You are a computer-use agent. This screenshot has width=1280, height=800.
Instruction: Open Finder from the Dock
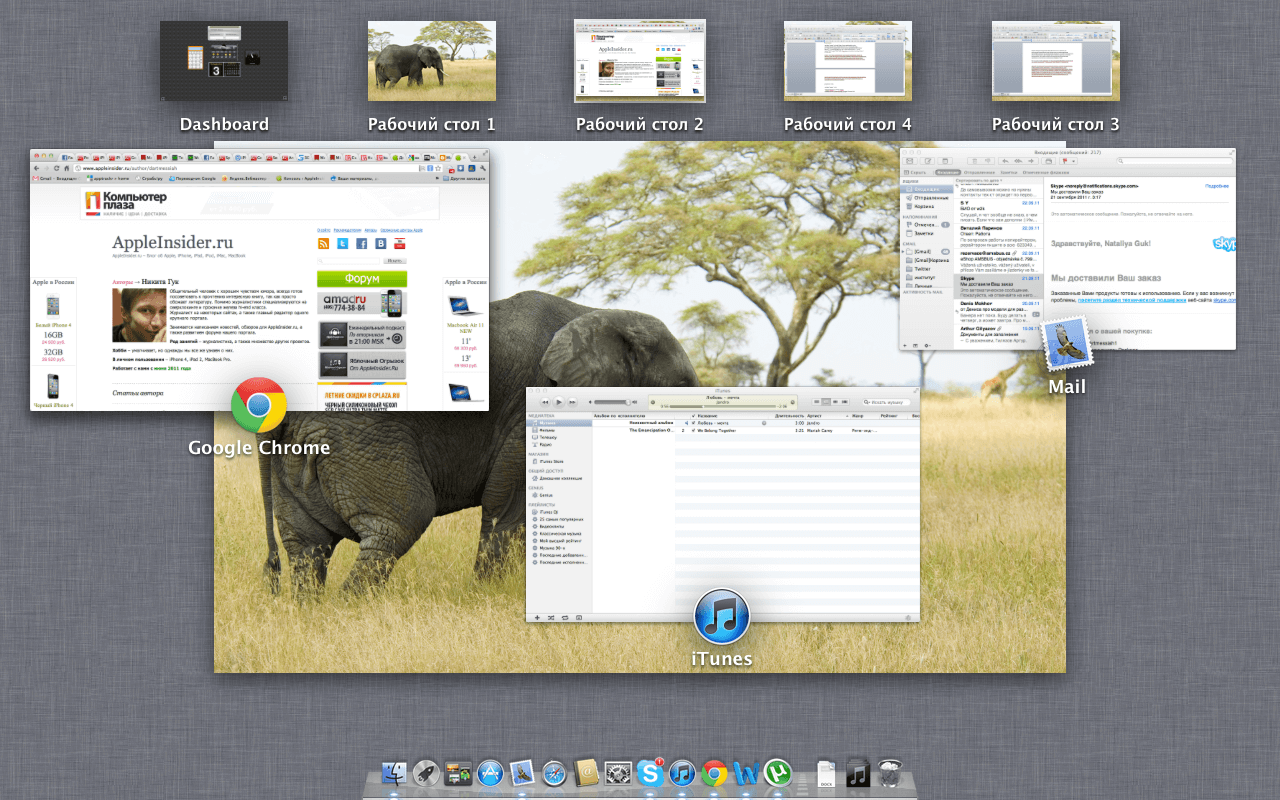[394, 773]
